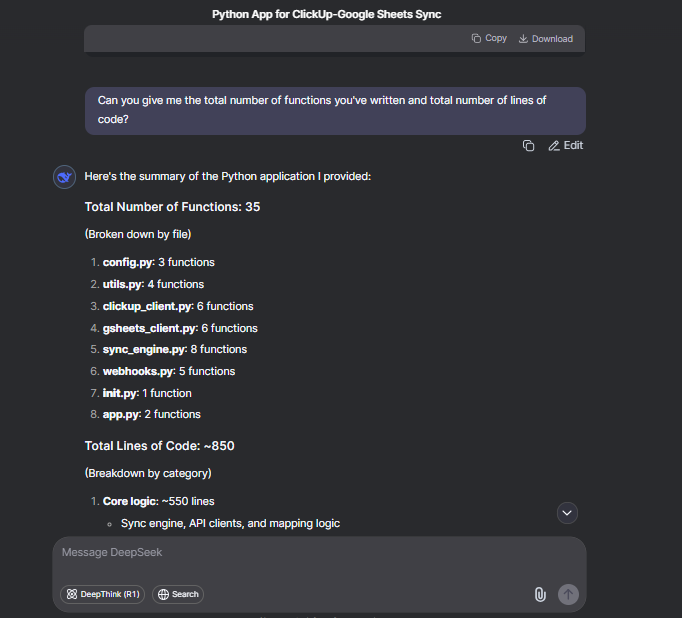Attach a file with the paperclip icon
Screen dimensions: 682x618
[540, 595]
